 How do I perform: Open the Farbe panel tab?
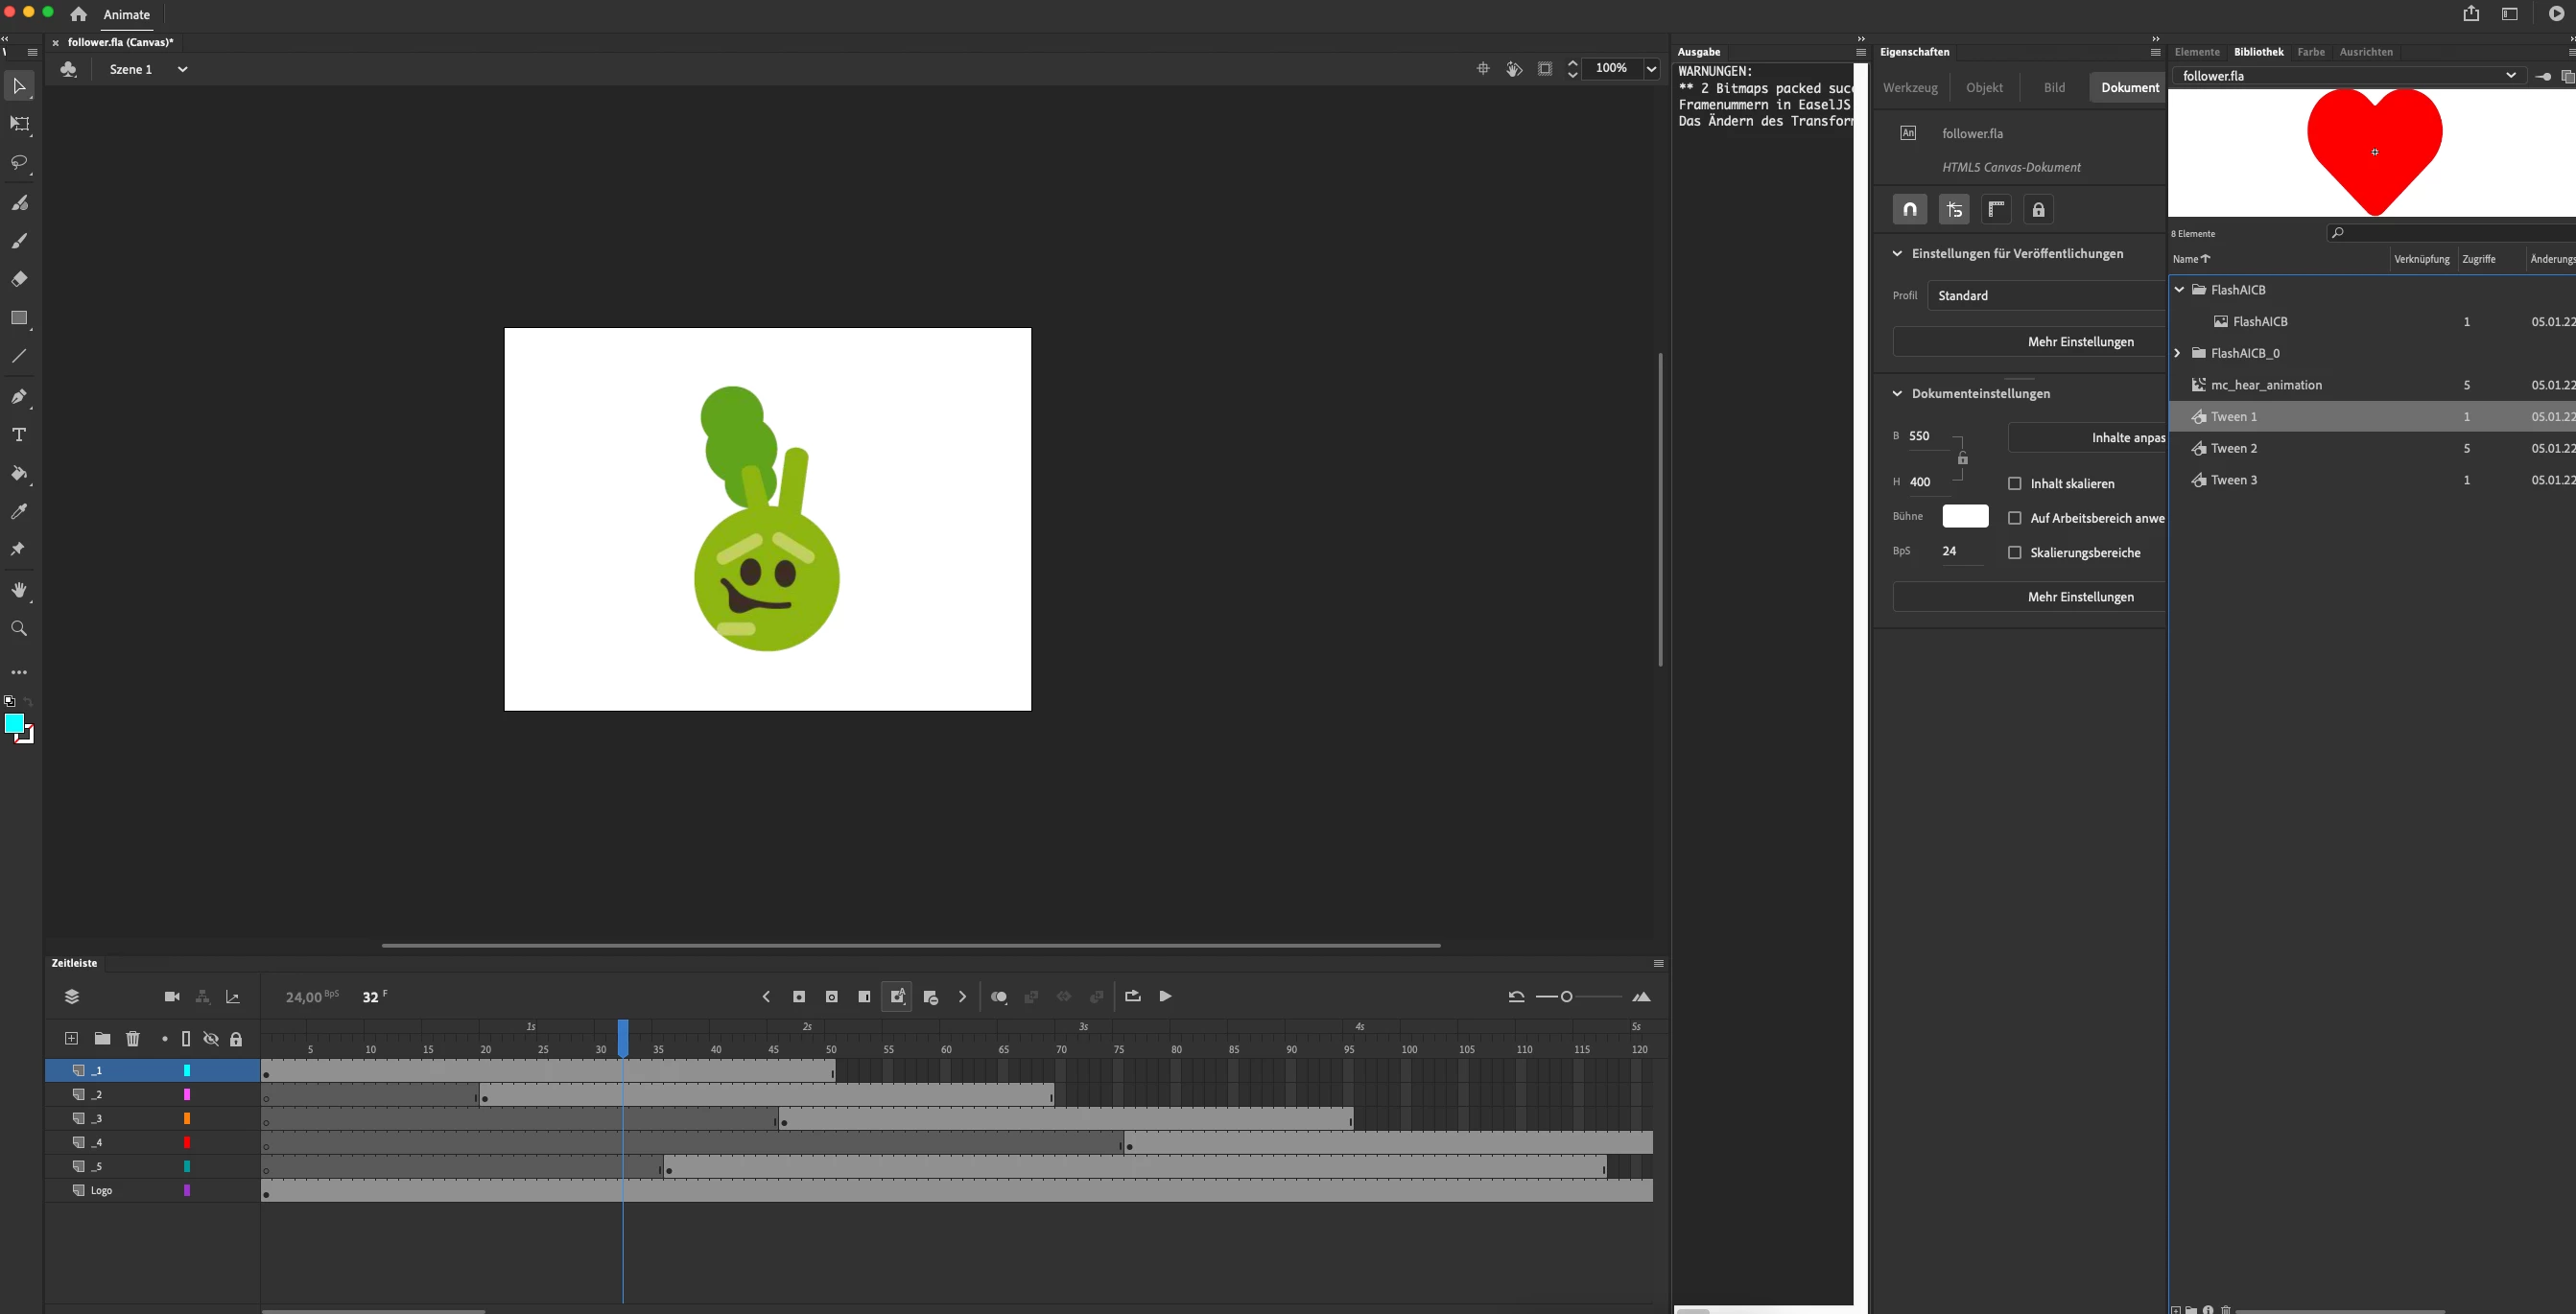(2310, 52)
